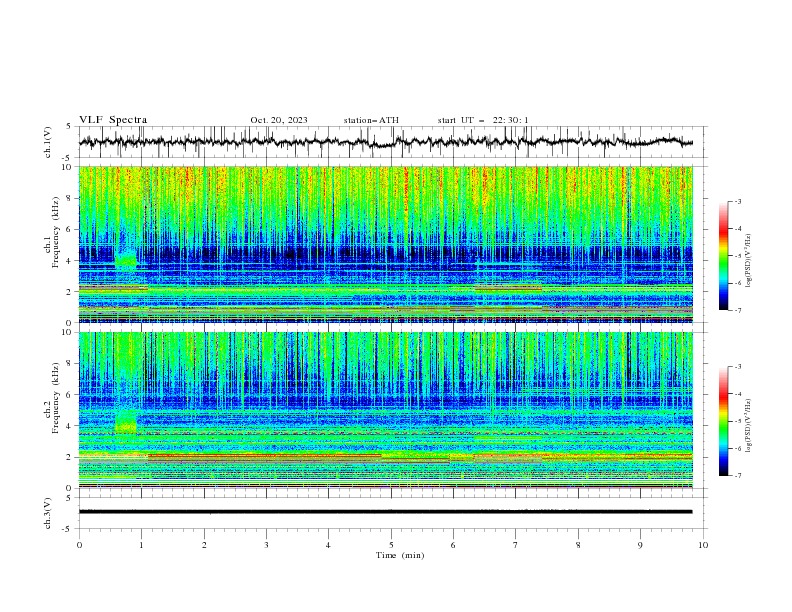
Task: Click the ch.1 'log(PSD)(V²/Hz)' color bar title
Action: tap(749, 261)
